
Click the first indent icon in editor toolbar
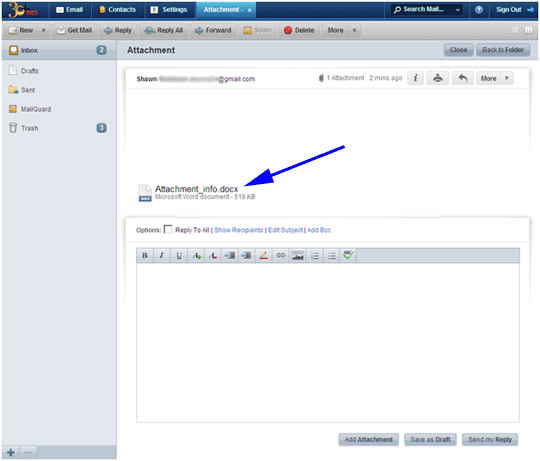[230, 256]
